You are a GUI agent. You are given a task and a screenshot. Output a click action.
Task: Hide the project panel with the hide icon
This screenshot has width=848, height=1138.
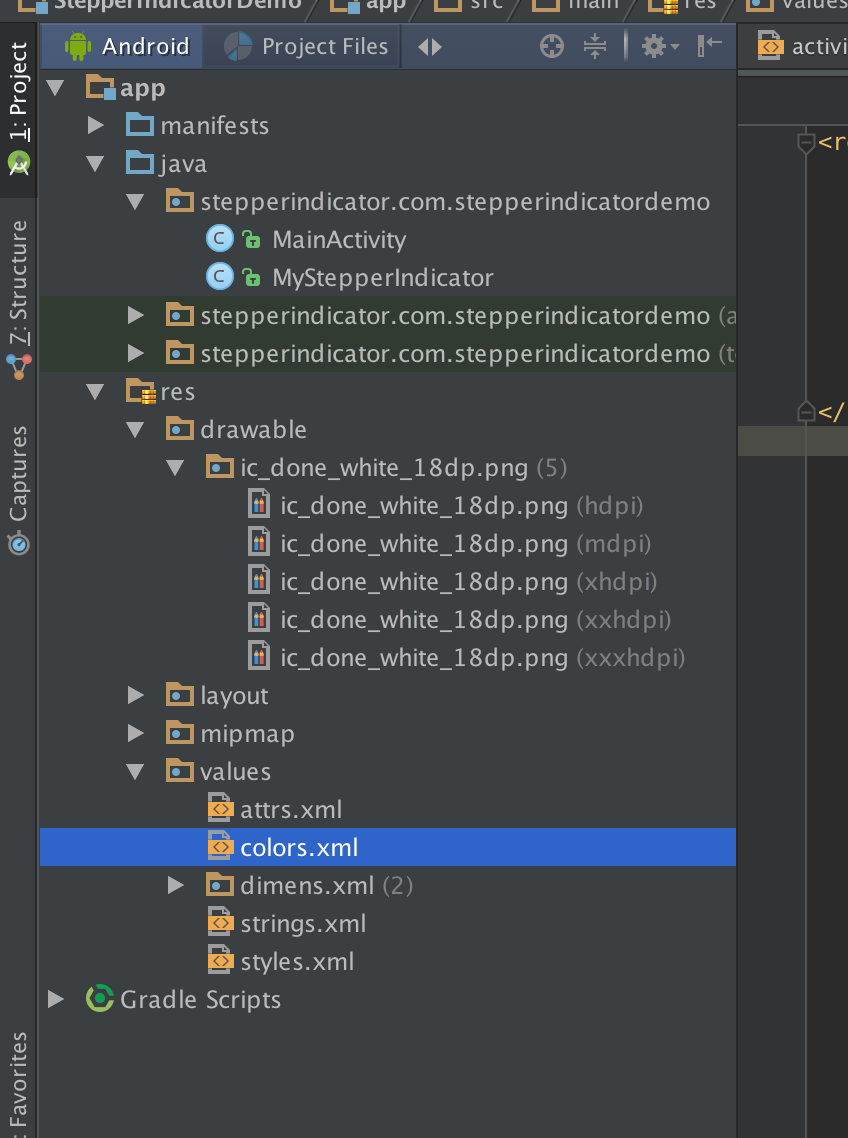click(x=710, y=46)
